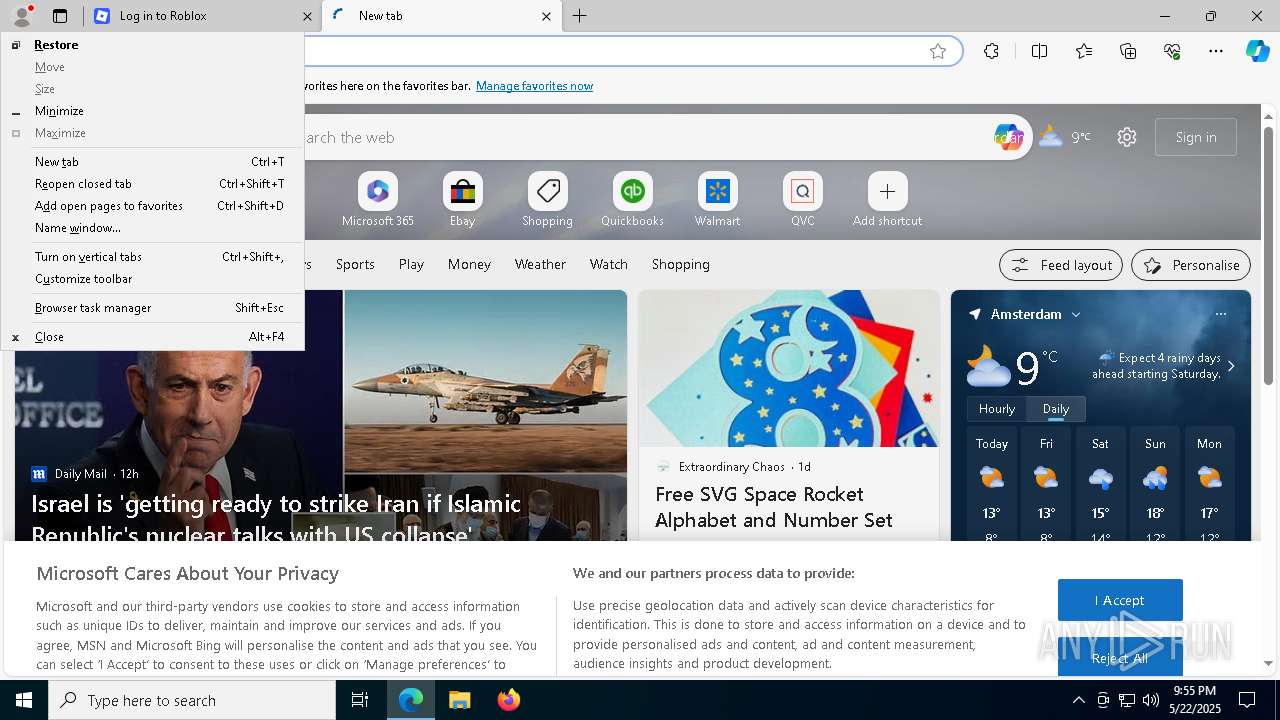Click the Sign in button
The image size is (1280, 720).
point(1196,137)
